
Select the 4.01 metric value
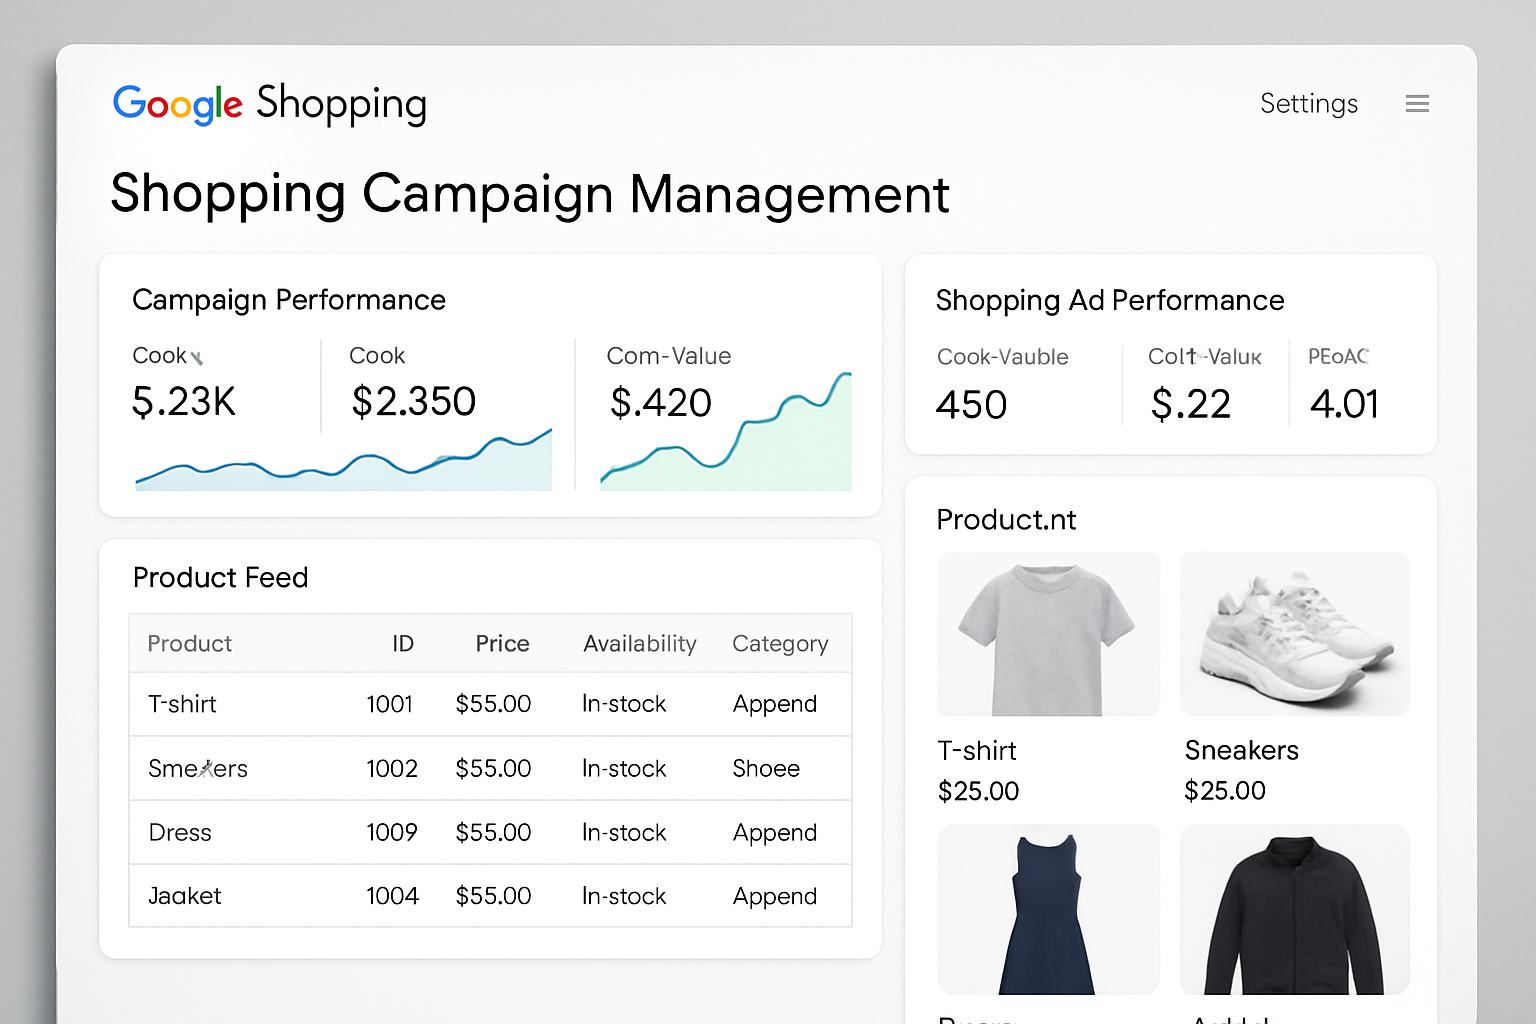(1345, 404)
